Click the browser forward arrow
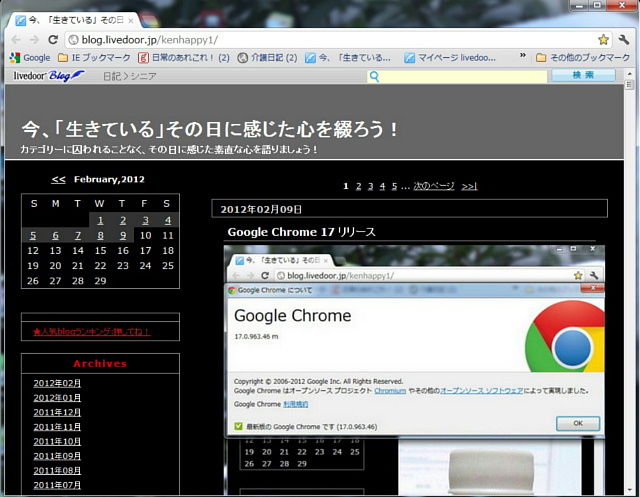 [x=34, y=40]
